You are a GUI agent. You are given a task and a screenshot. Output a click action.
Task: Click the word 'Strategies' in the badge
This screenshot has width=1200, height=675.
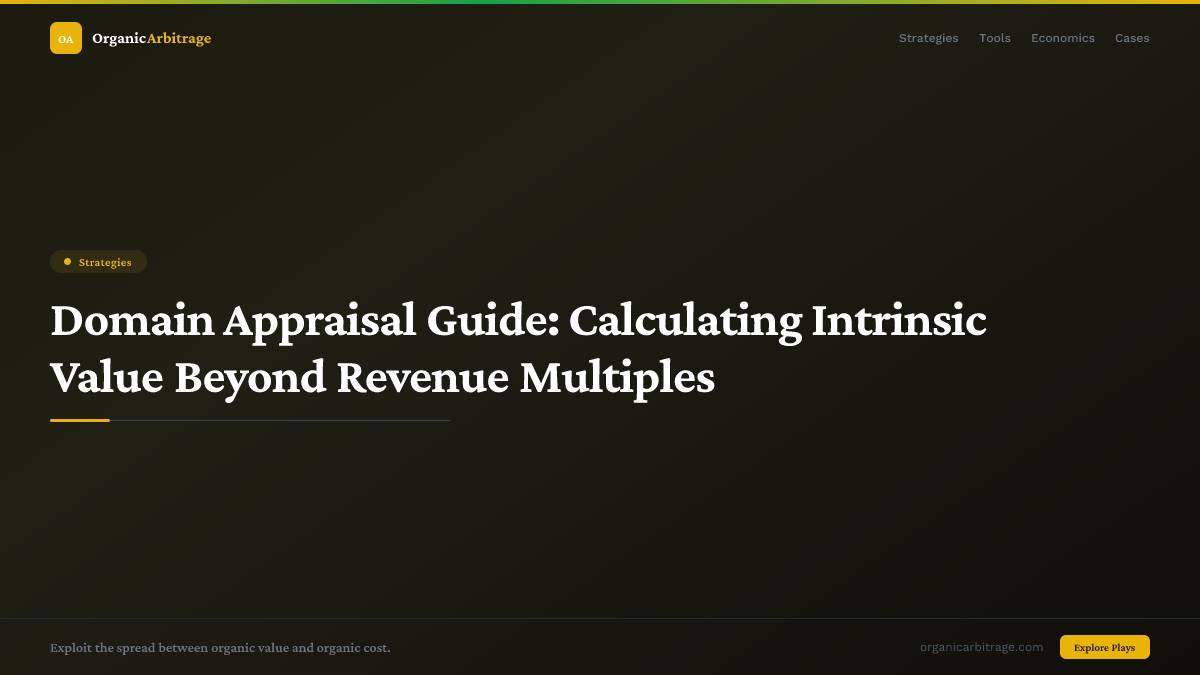(106, 262)
